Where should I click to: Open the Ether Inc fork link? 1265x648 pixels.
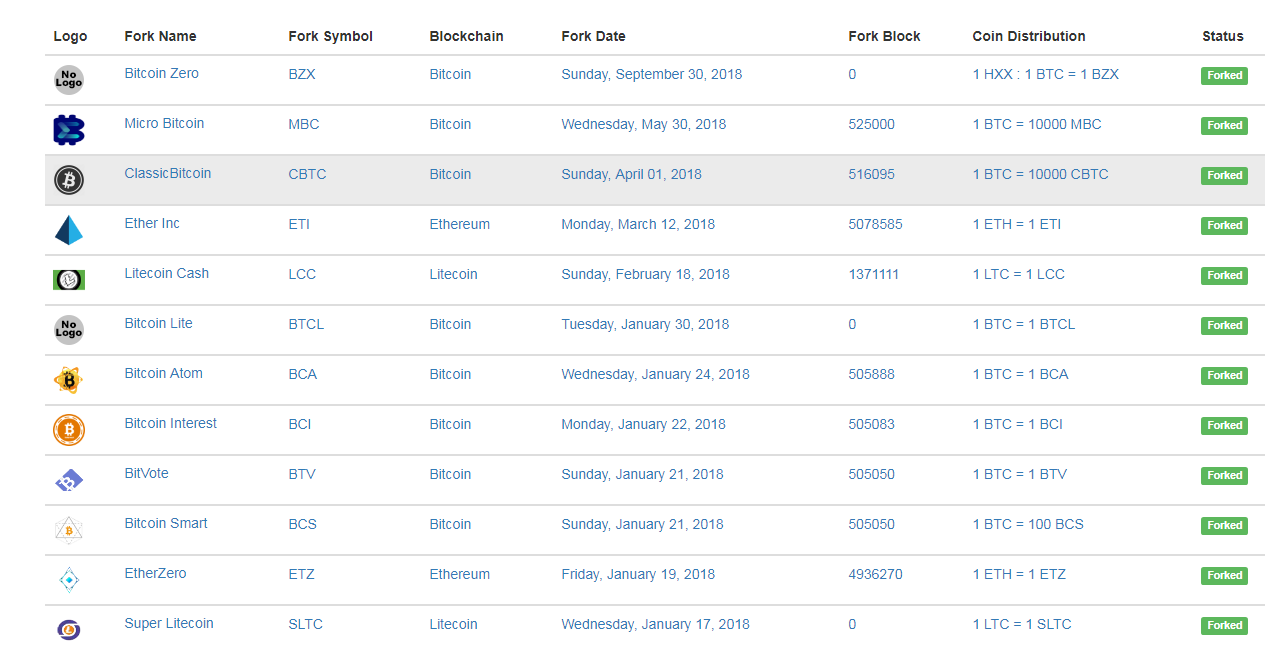tap(152, 223)
